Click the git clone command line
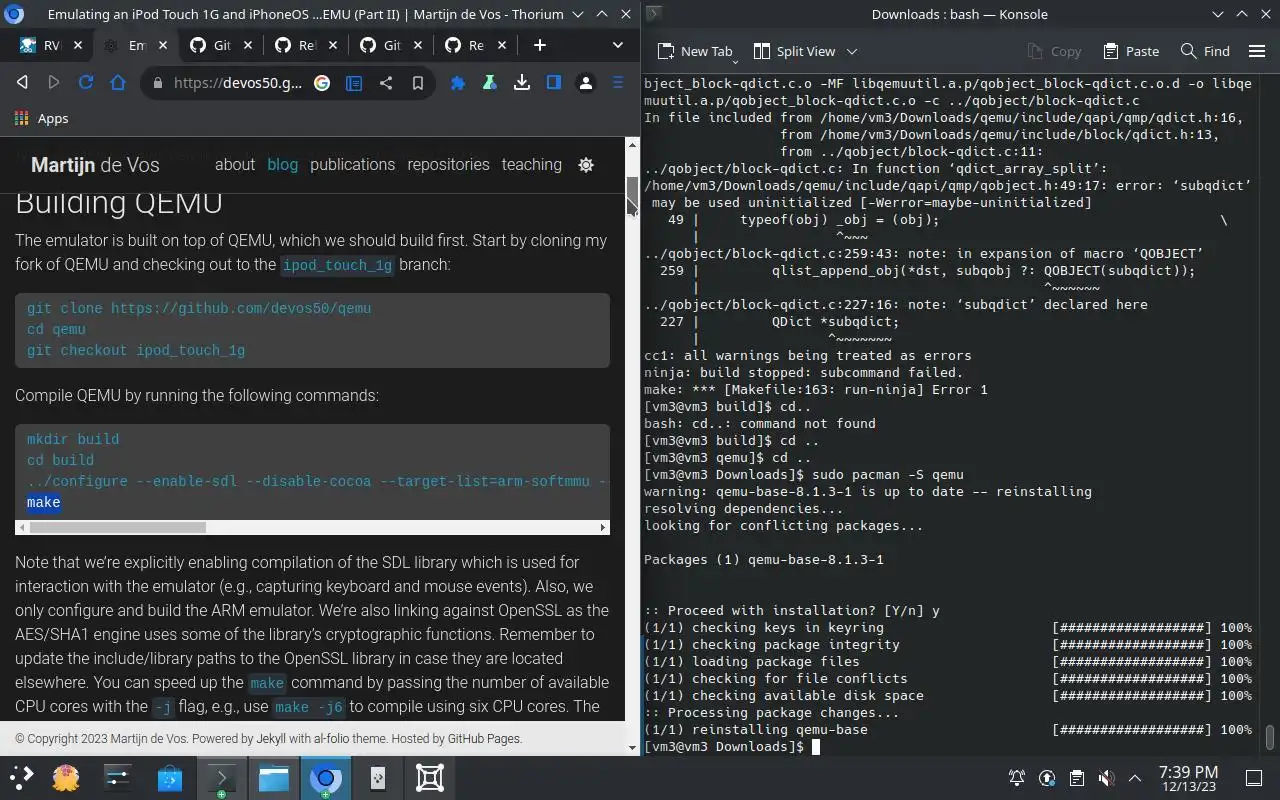Screen dimensions: 1280x800 (x=199, y=308)
